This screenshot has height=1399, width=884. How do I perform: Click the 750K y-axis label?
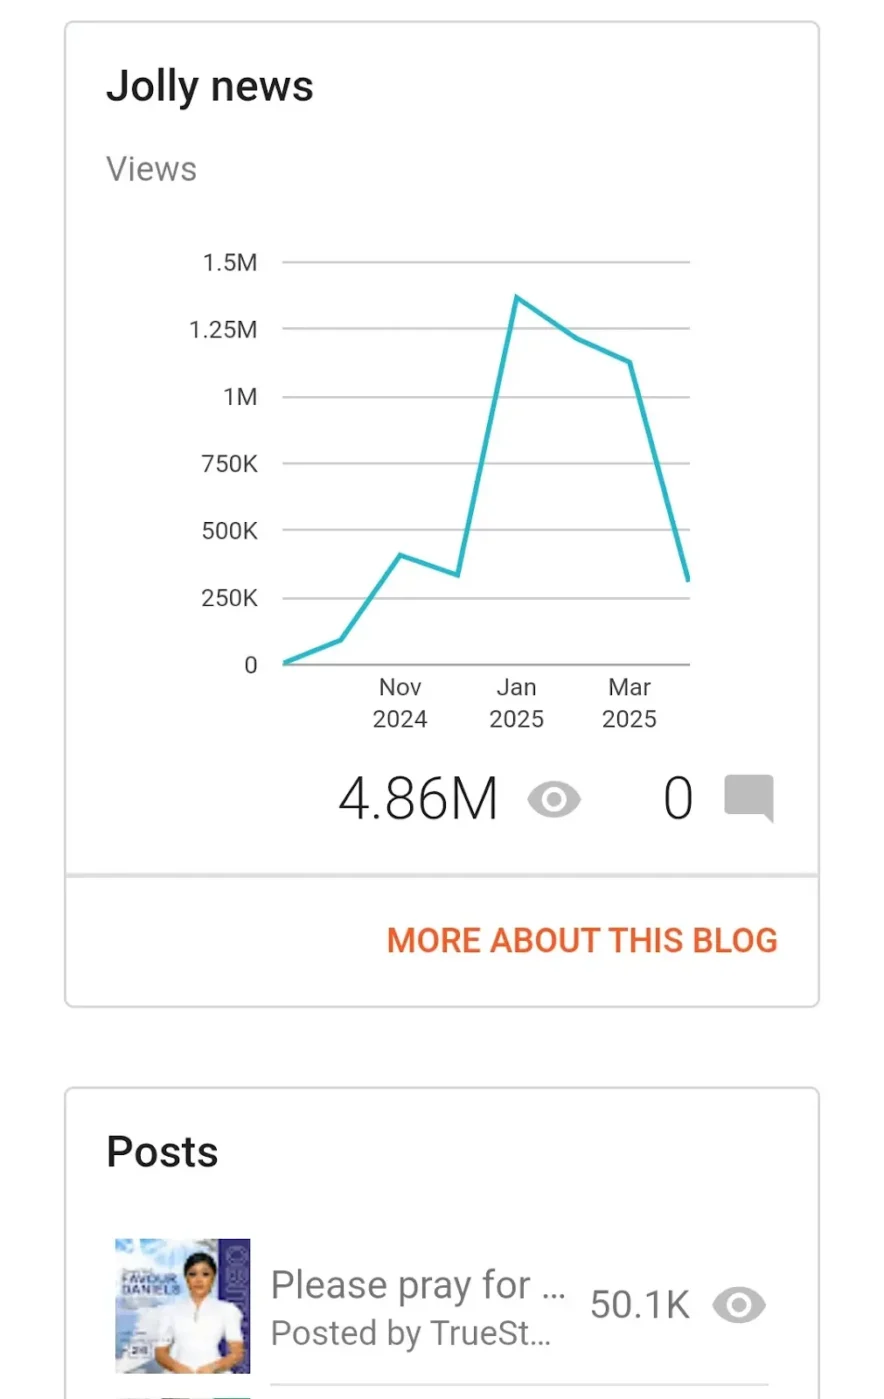230,464
